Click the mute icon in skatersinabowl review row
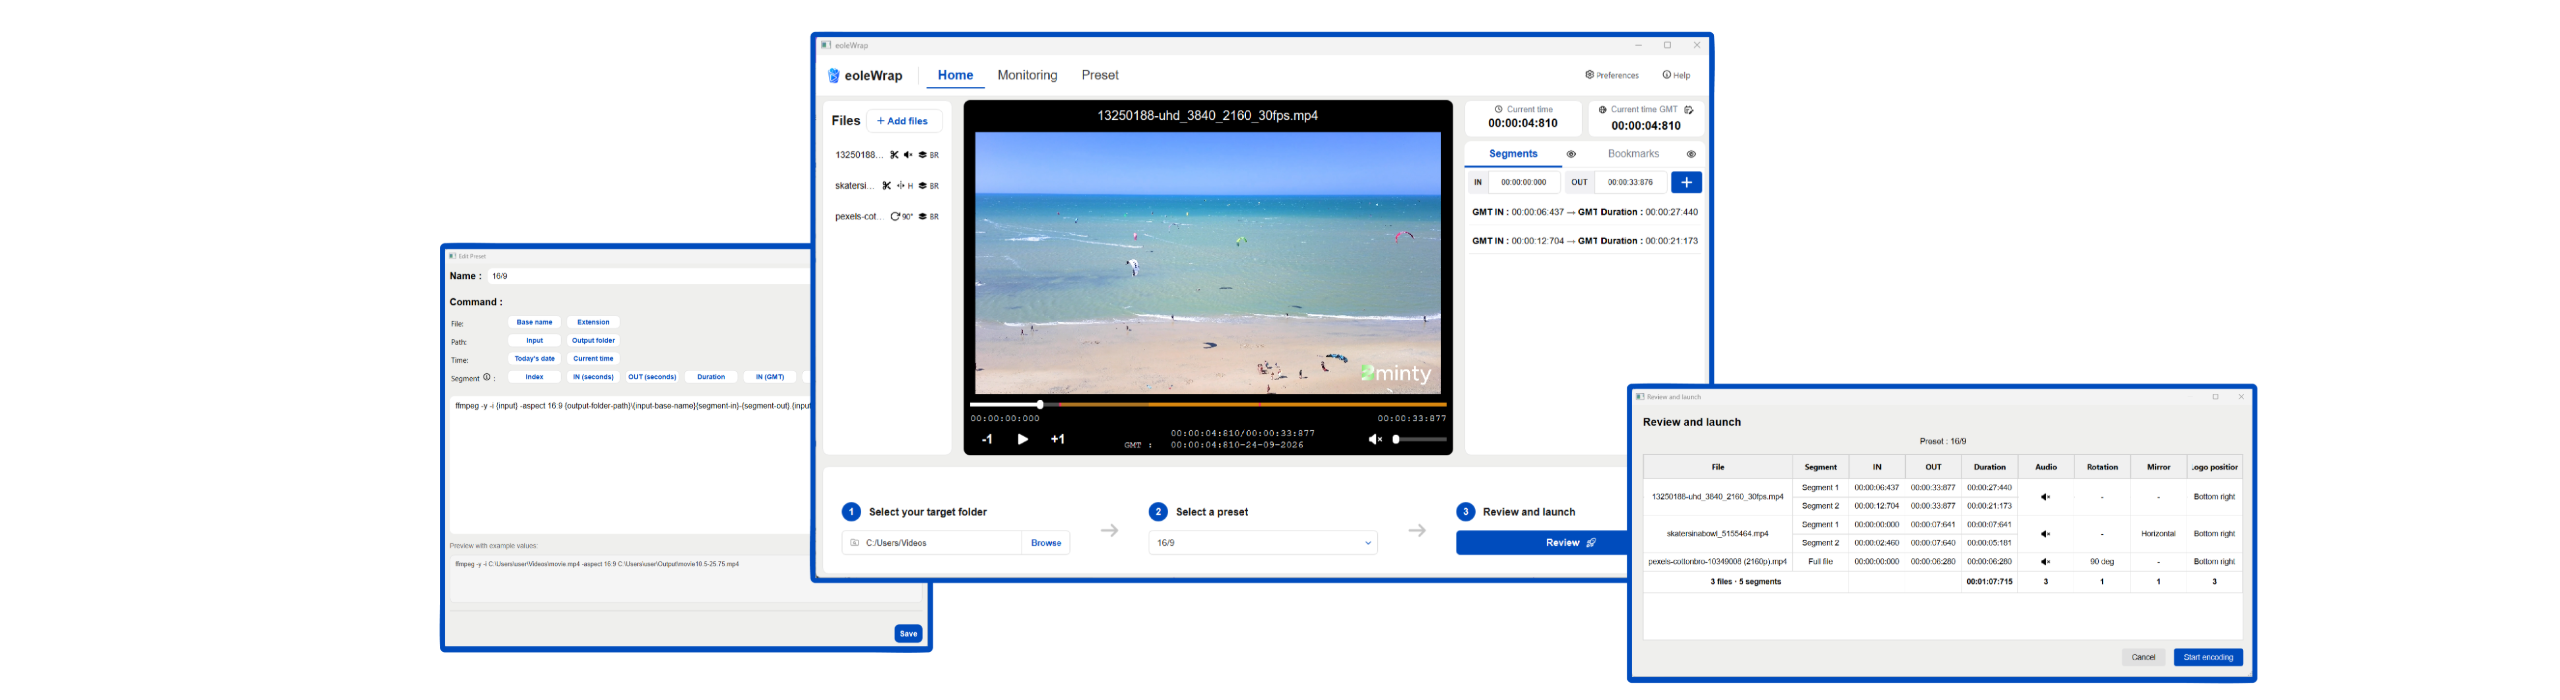The width and height of the screenshot is (2560, 700). click(2045, 534)
